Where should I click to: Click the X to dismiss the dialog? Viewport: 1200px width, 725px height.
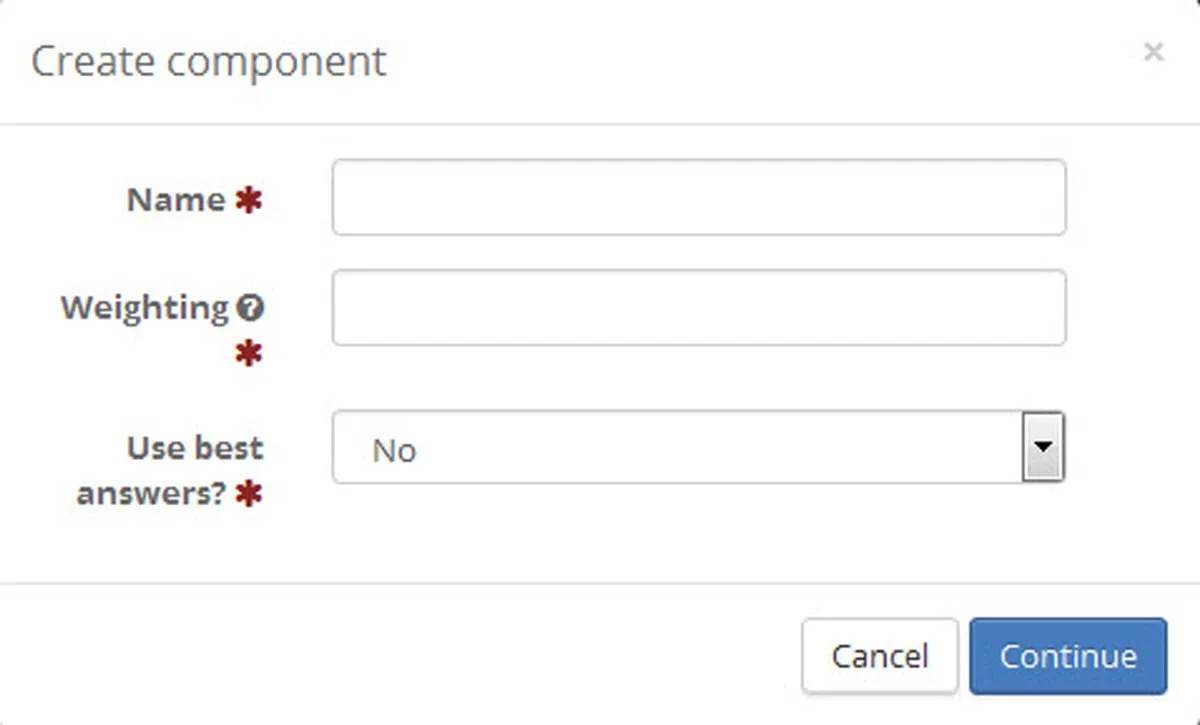coord(1154,52)
